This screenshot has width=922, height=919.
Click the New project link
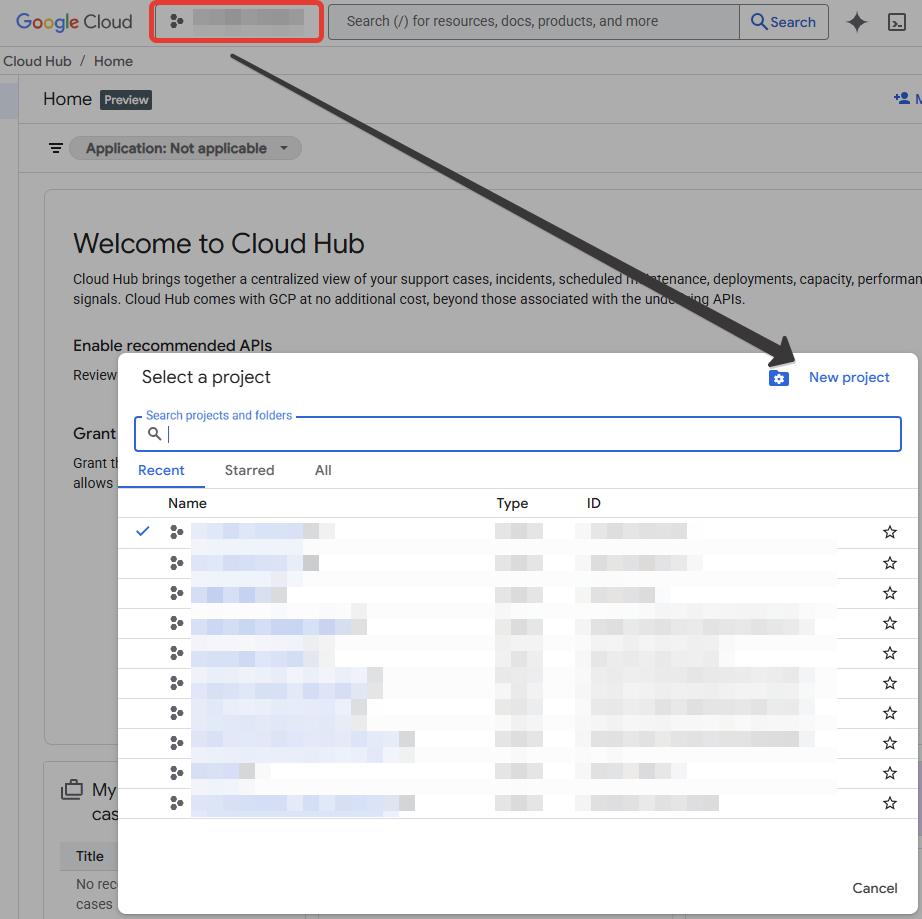tap(849, 377)
